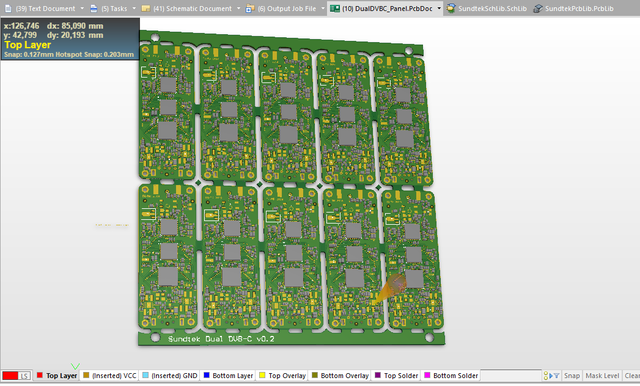Click the Mask Level button

coord(602,375)
